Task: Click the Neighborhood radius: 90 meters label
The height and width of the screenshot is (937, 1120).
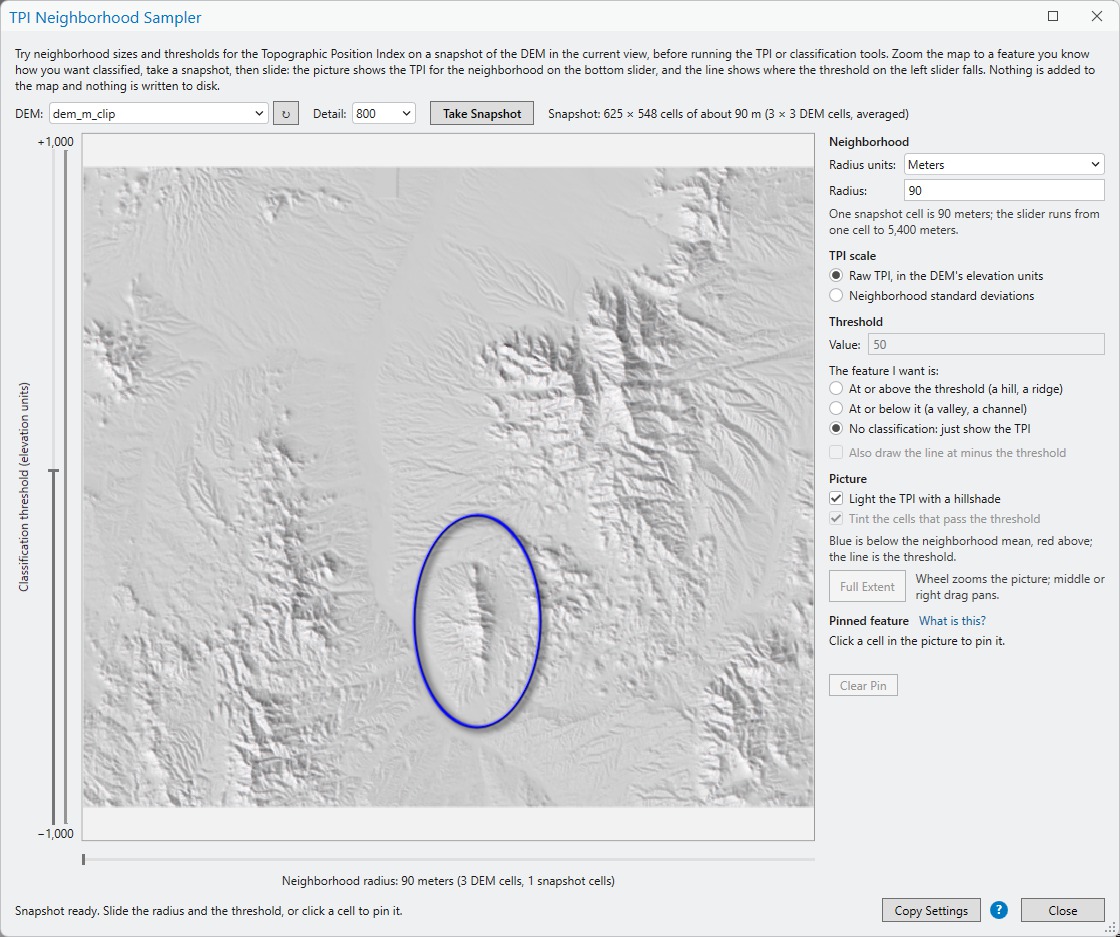Action: (448, 881)
